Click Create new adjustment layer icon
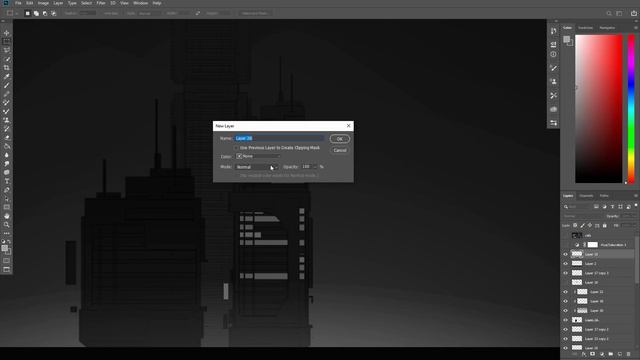The width and height of the screenshot is (640, 360). [x=602, y=354]
